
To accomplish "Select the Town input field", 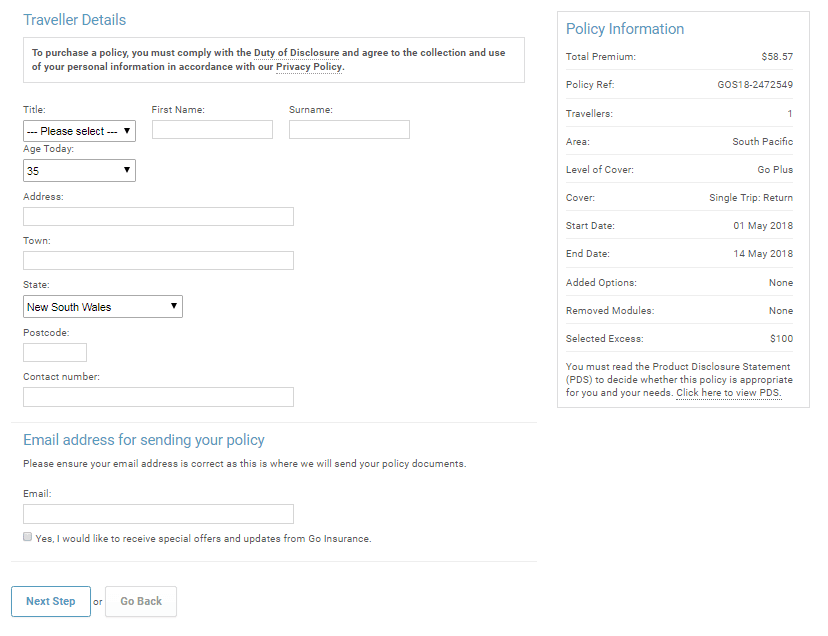I will tap(158, 261).
